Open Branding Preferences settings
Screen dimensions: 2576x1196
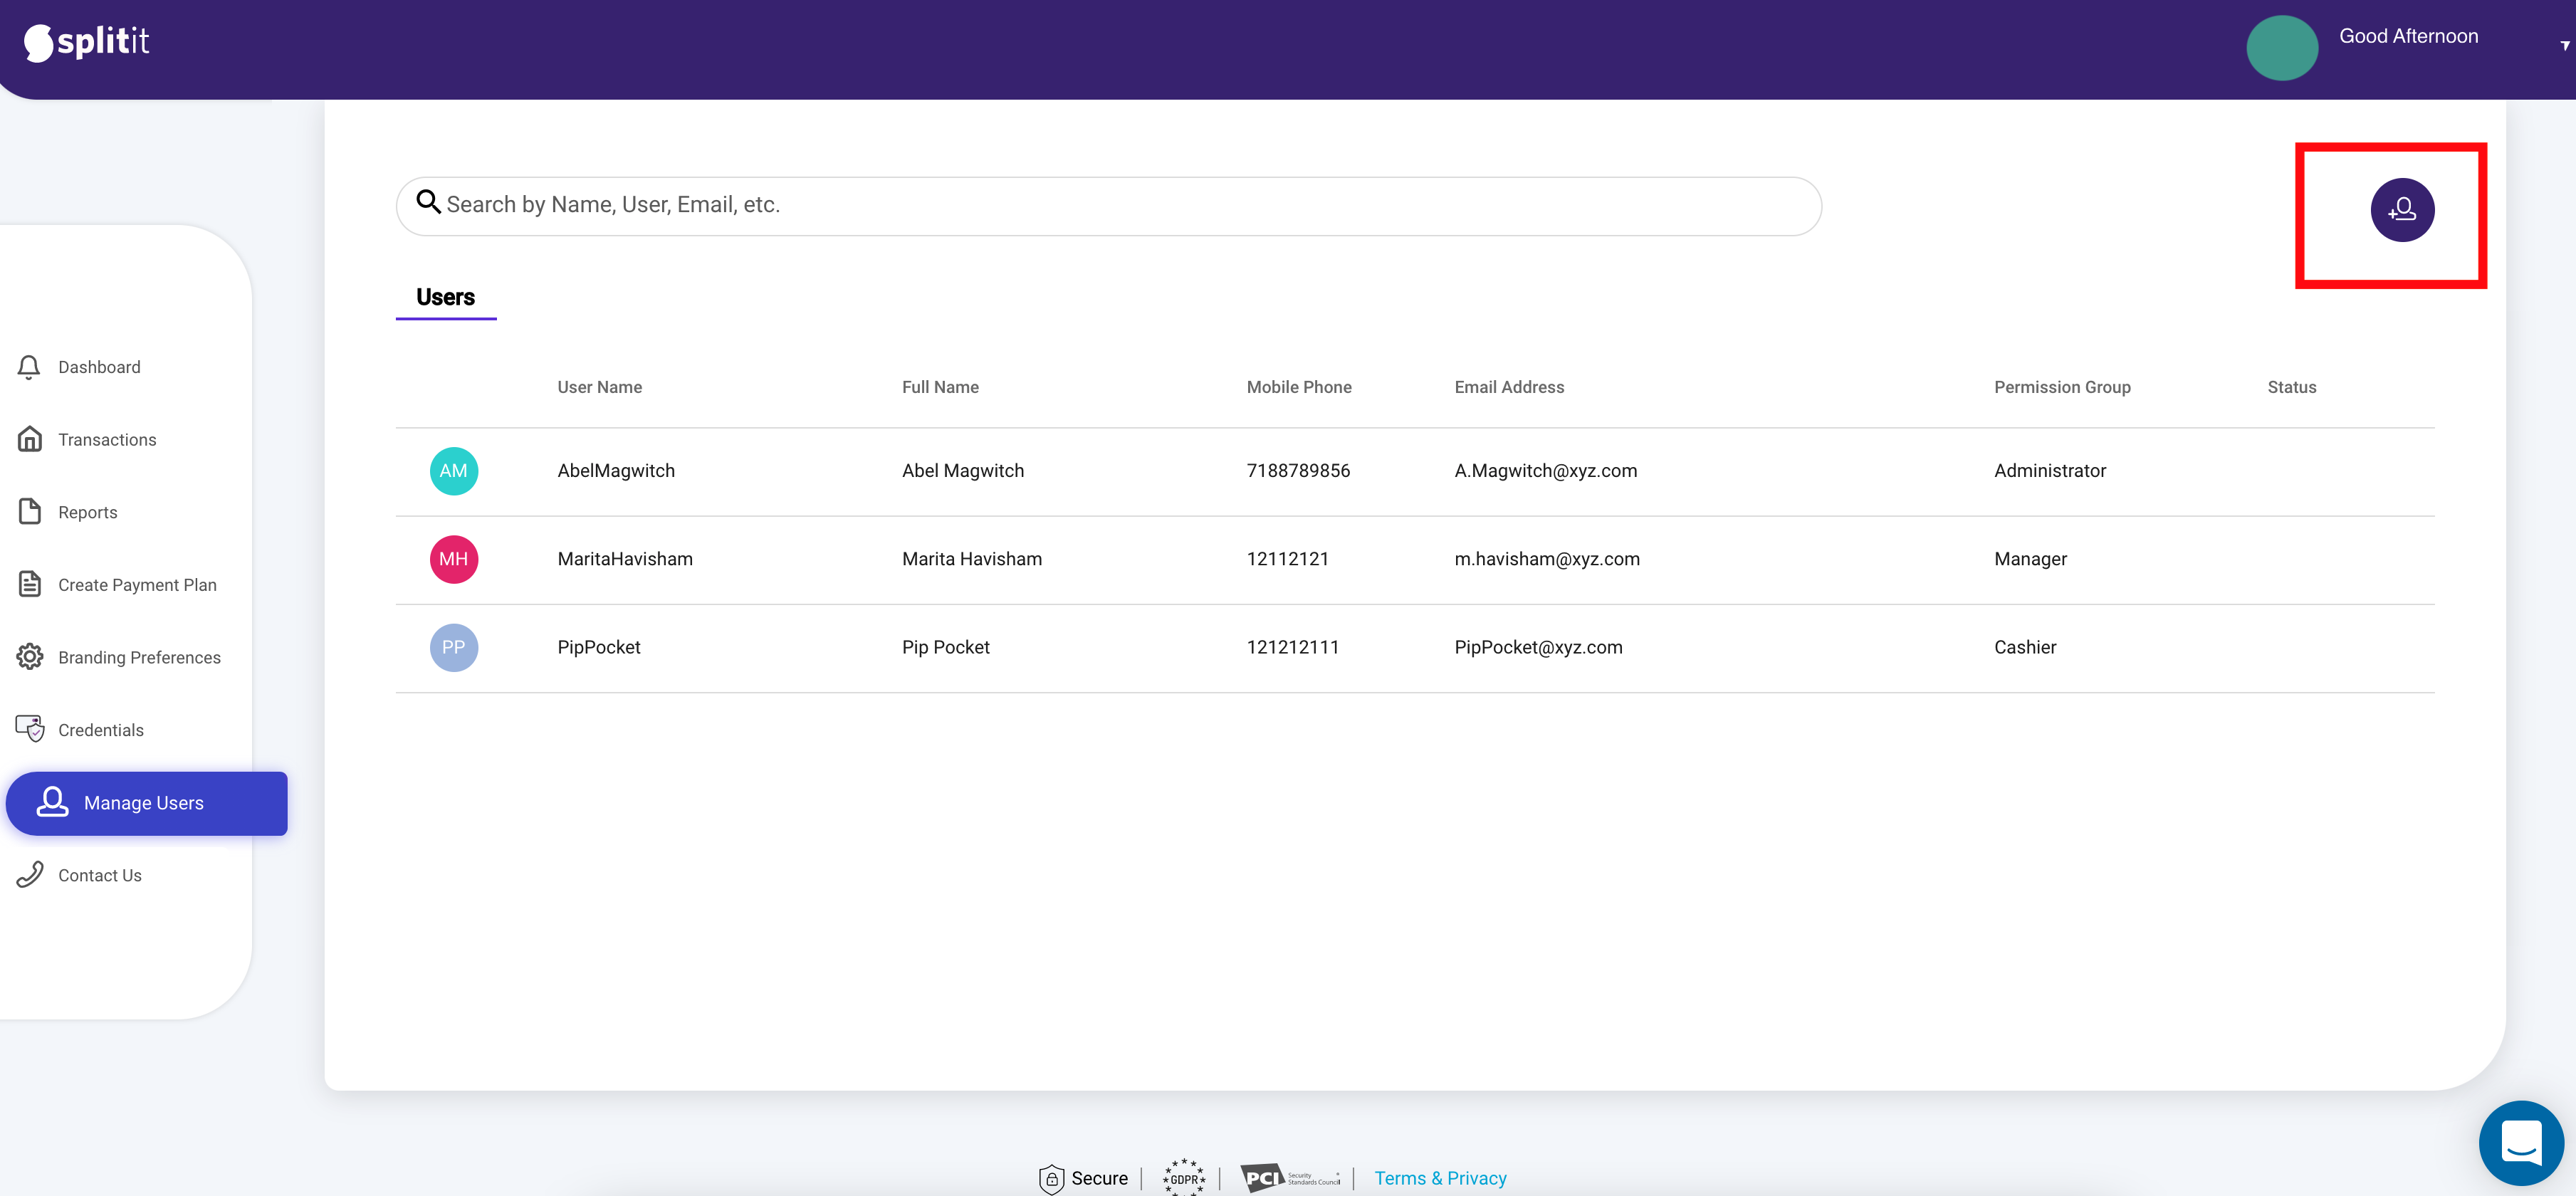(x=138, y=657)
